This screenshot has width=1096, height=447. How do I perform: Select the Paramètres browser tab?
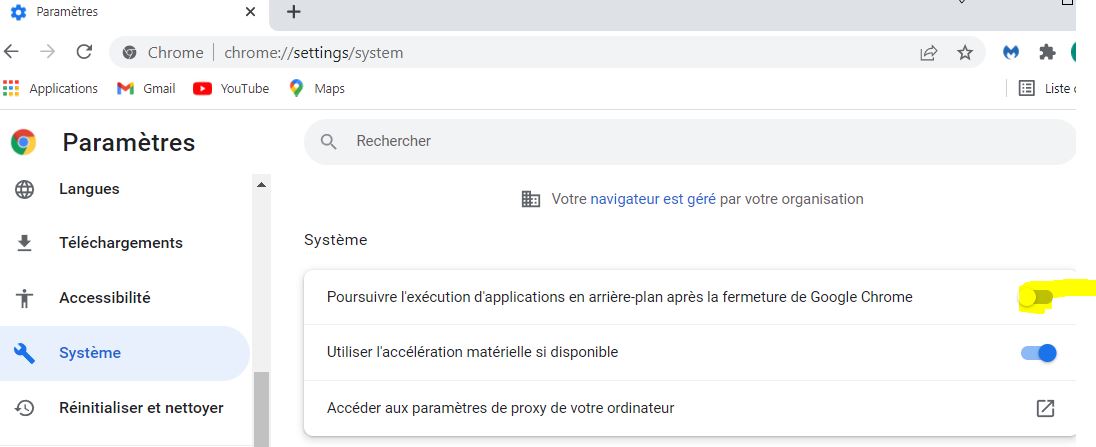134,12
